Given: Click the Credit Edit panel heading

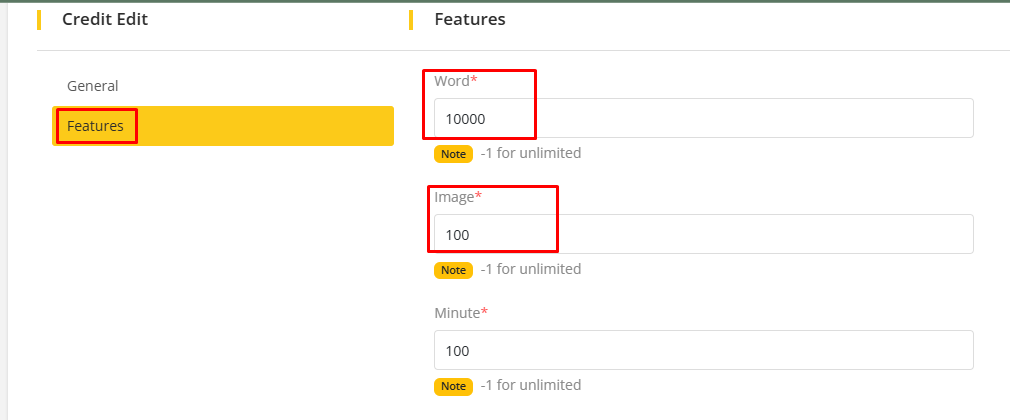Looking at the screenshot, I should [x=105, y=19].
